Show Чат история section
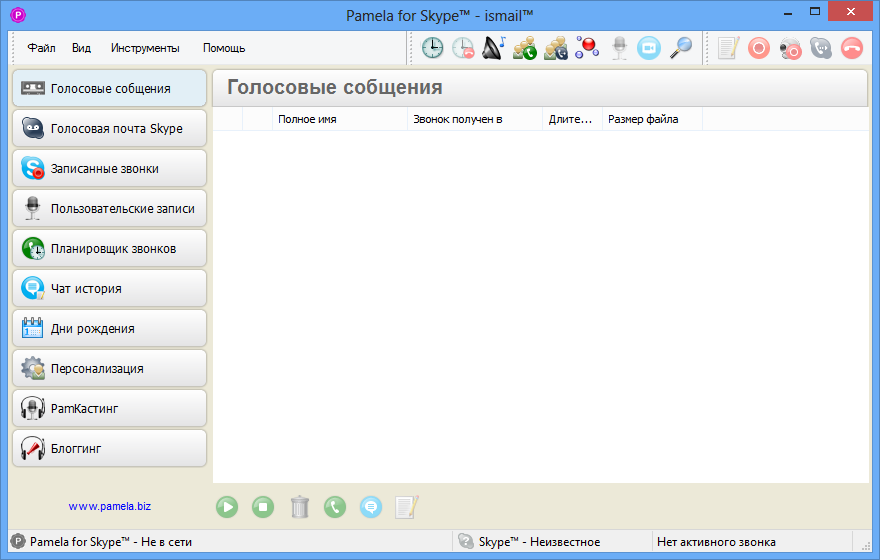This screenshot has height=560, width=880. click(109, 288)
